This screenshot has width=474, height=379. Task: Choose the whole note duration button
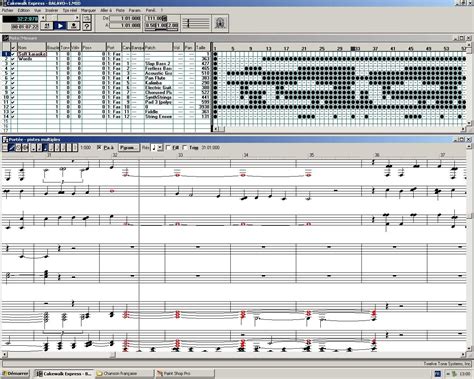point(33,147)
